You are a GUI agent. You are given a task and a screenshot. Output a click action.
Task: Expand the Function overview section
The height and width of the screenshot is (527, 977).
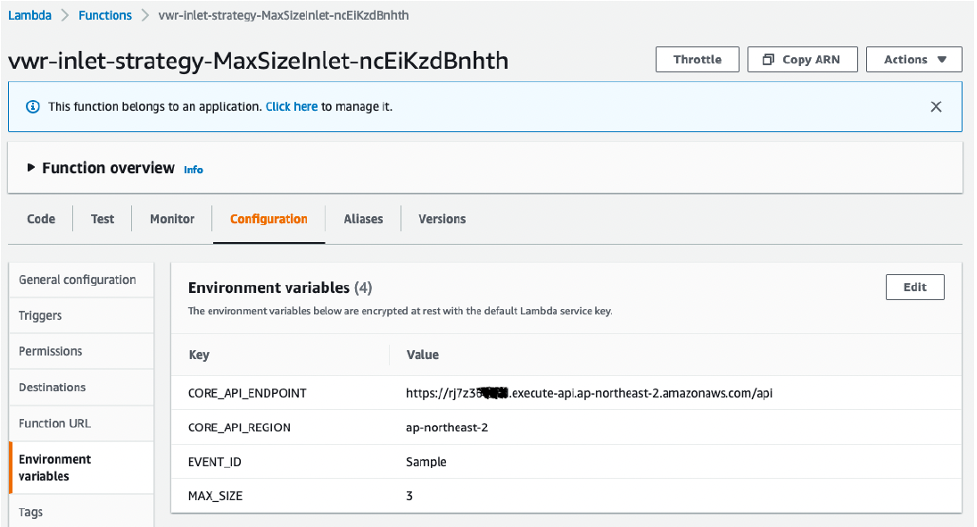point(31,168)
